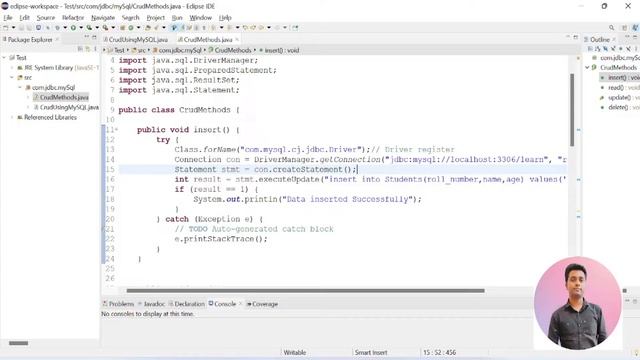Viewport: 640px width, 360px height.
Task: Toggle the fold marker at line 11
Action: pos(116,130)
